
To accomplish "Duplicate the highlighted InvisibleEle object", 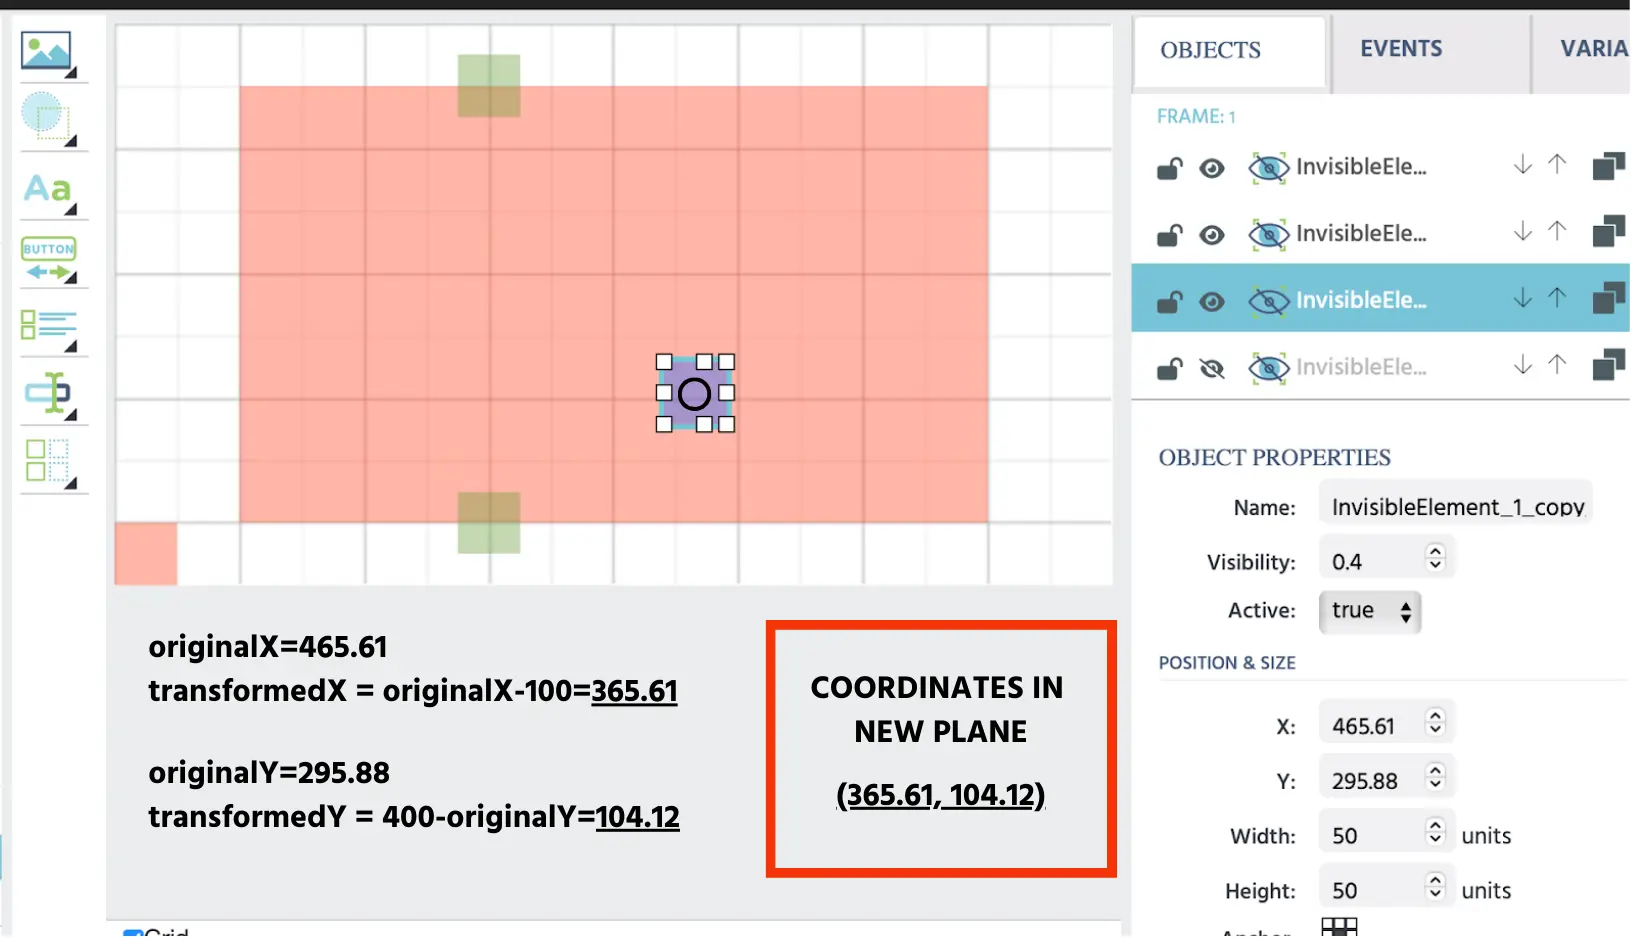I will (x=1608, y=298).
